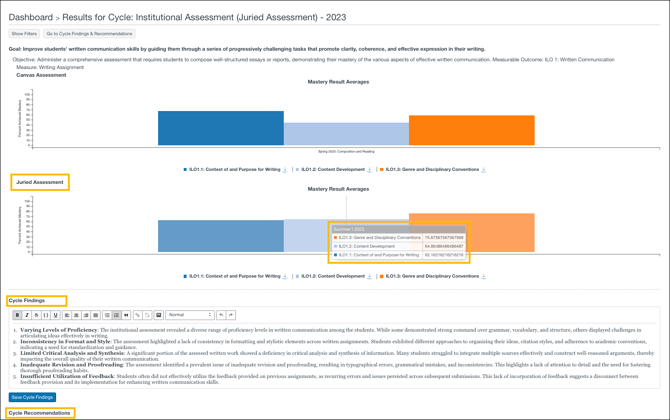Click the Cycle Findings heading

coord(26,300)
